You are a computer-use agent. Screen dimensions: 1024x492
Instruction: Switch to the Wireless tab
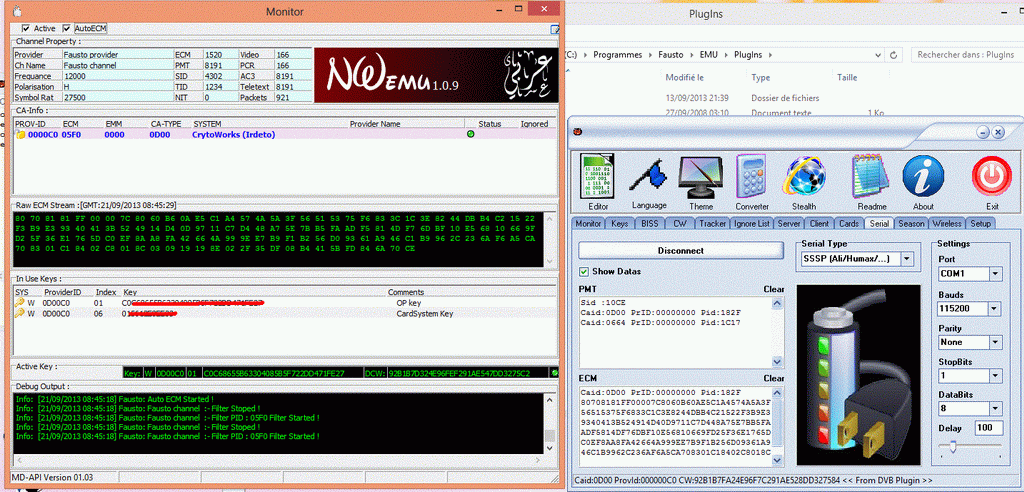946,223
